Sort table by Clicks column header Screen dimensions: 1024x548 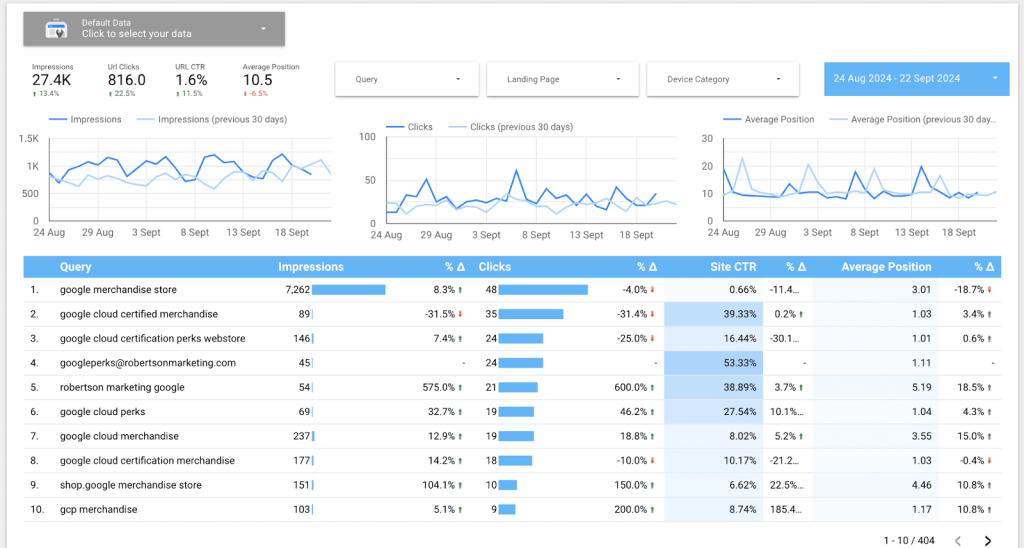click(494, 266)
